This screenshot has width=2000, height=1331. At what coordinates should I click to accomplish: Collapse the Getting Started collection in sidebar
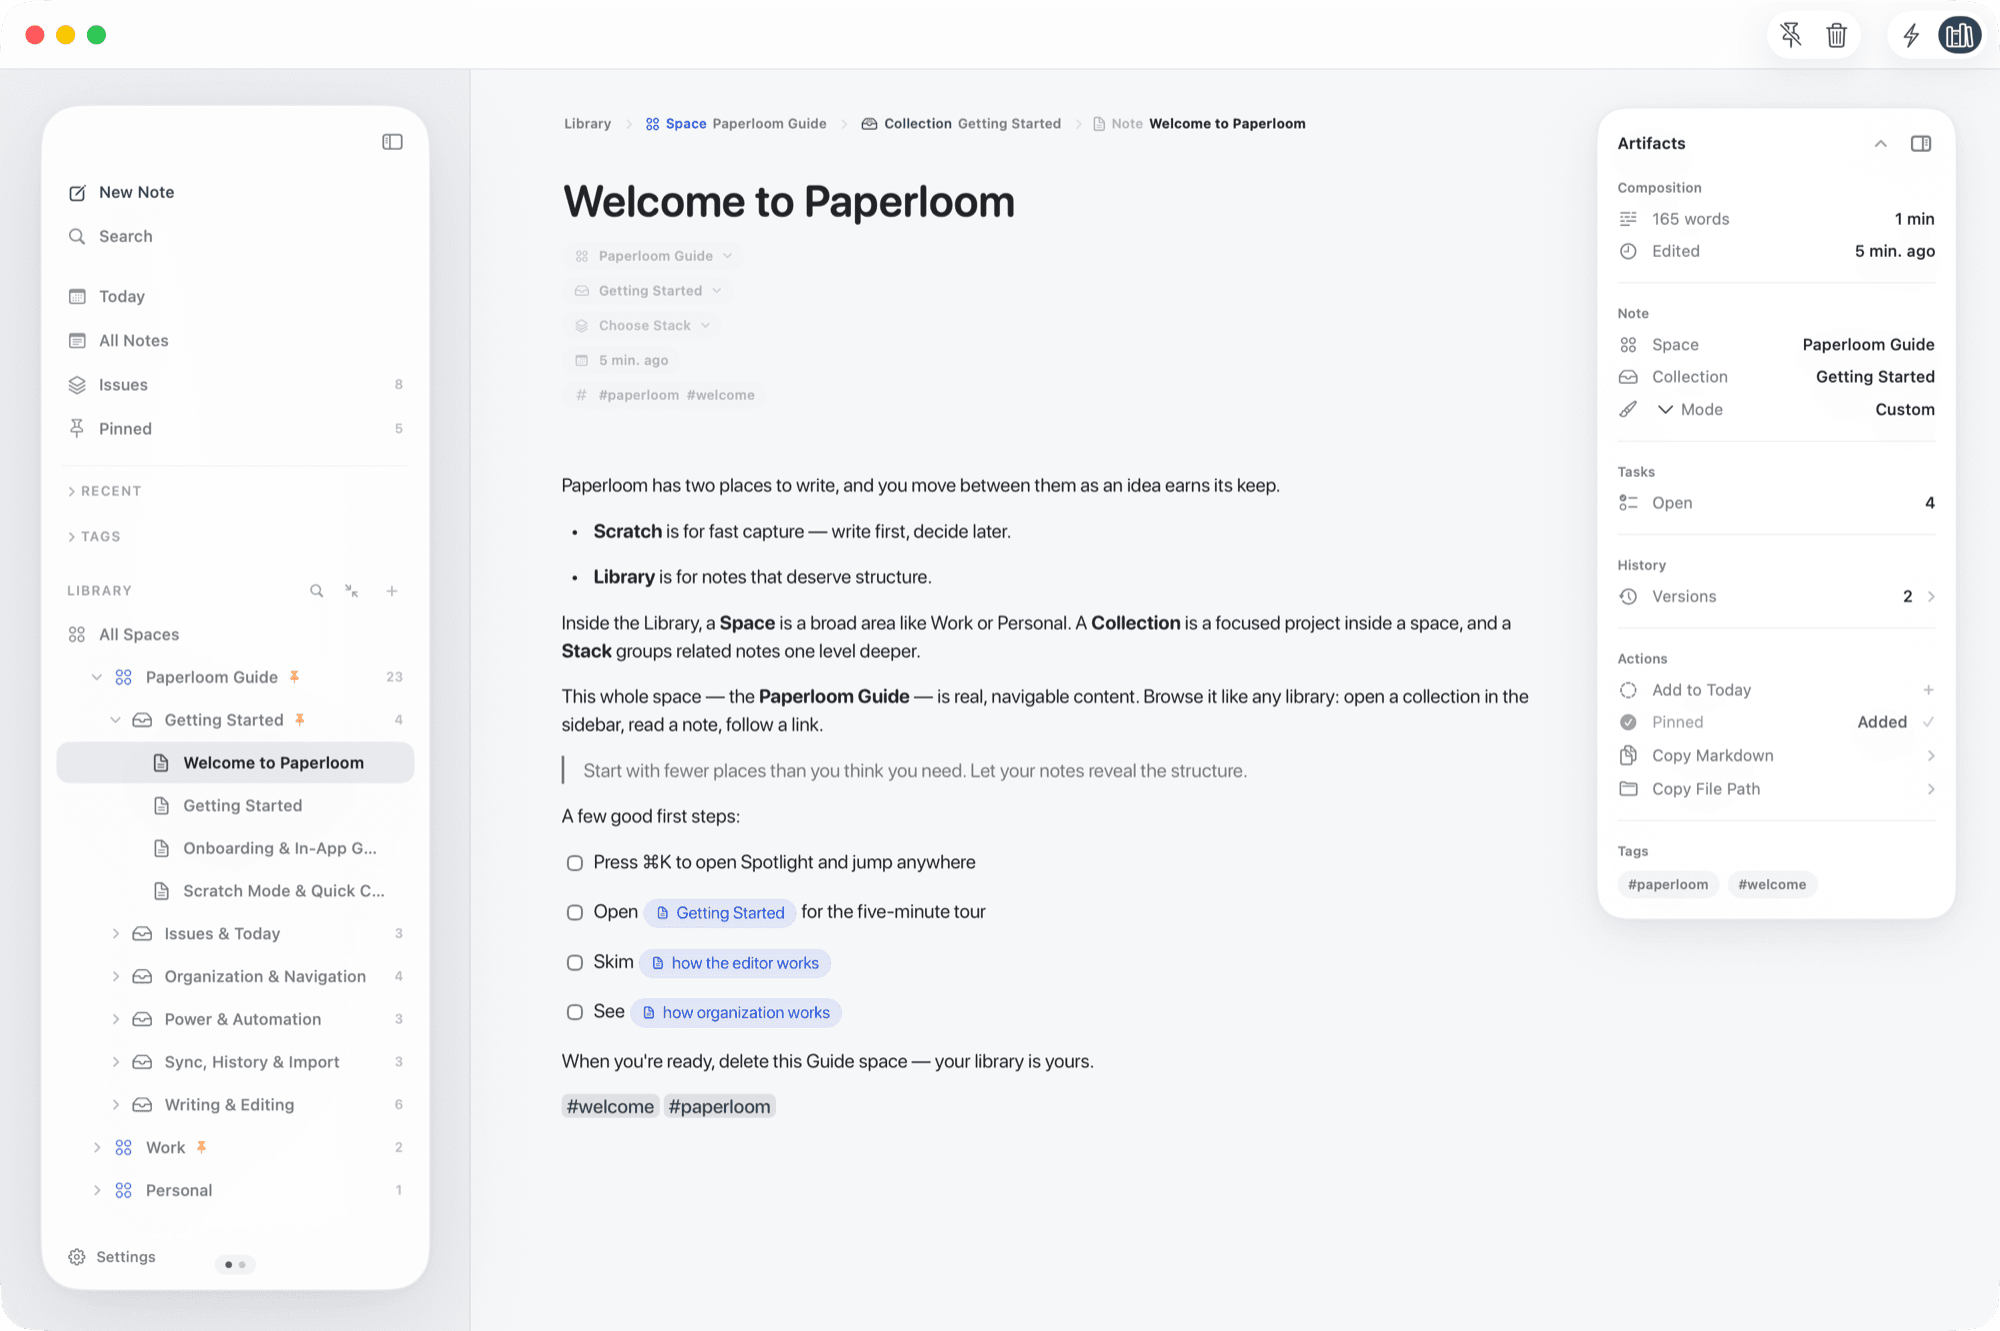[x=116, y=720]
